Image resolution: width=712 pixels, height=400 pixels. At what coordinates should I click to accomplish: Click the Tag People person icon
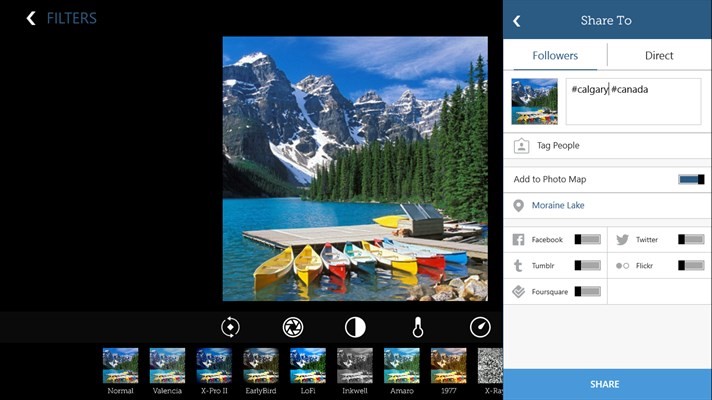[x=520, y=146]
